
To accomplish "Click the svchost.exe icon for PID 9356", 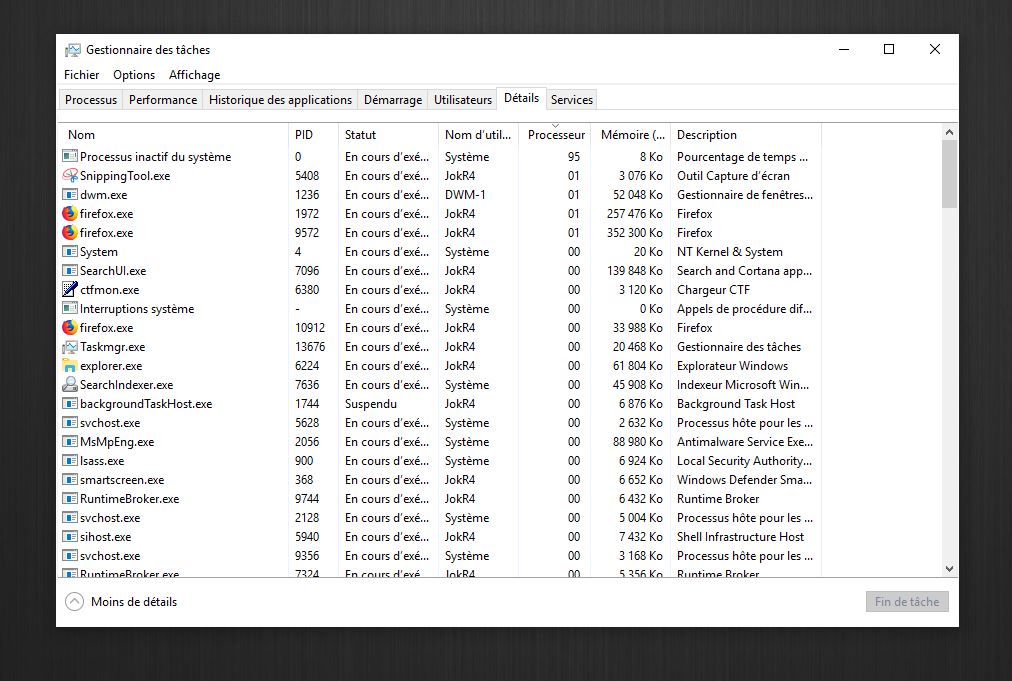I will pyautogui.click(x=70, y=556).
